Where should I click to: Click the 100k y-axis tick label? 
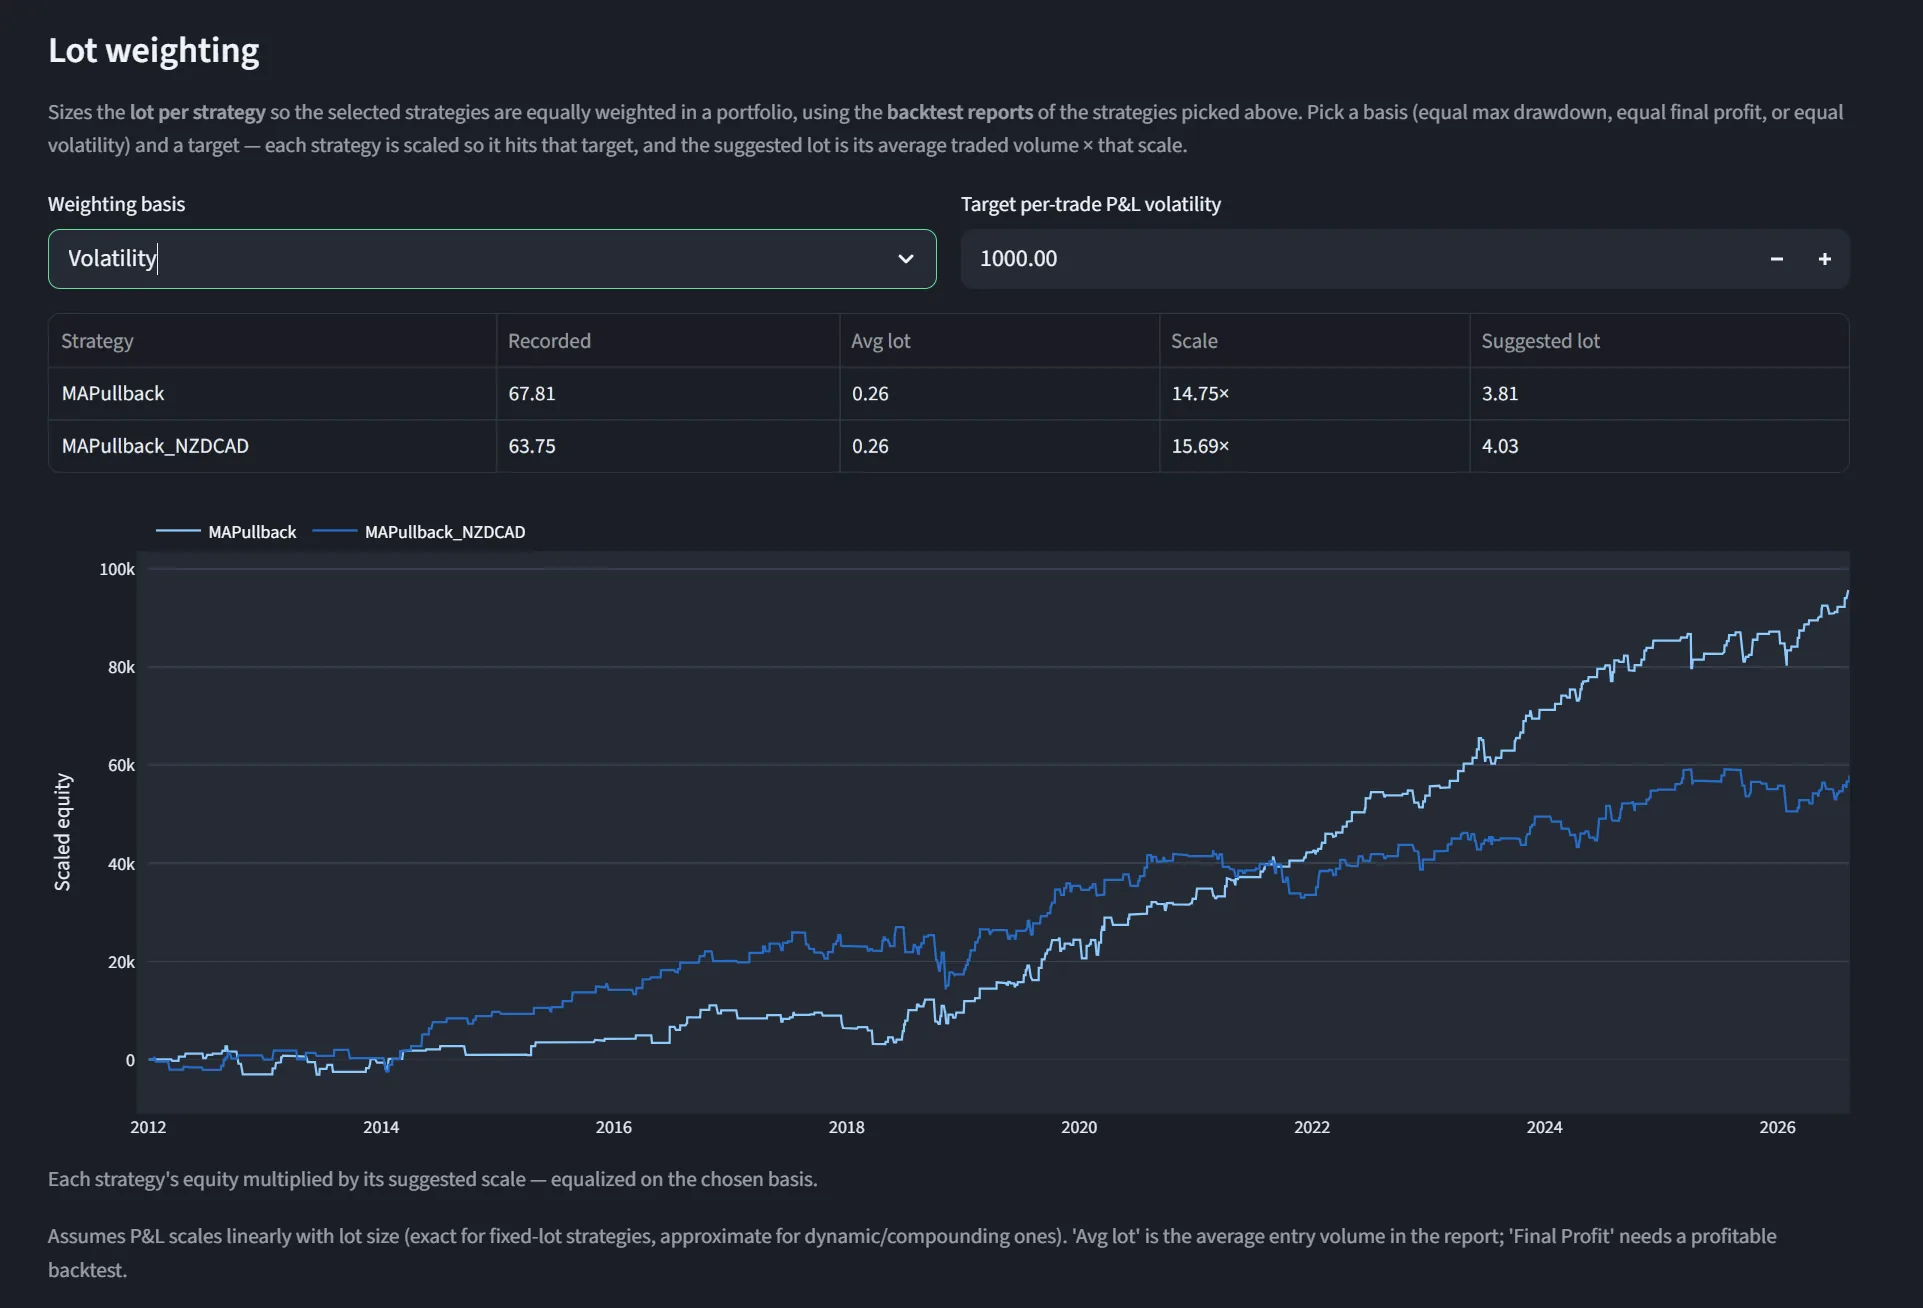tap(117, 569)
